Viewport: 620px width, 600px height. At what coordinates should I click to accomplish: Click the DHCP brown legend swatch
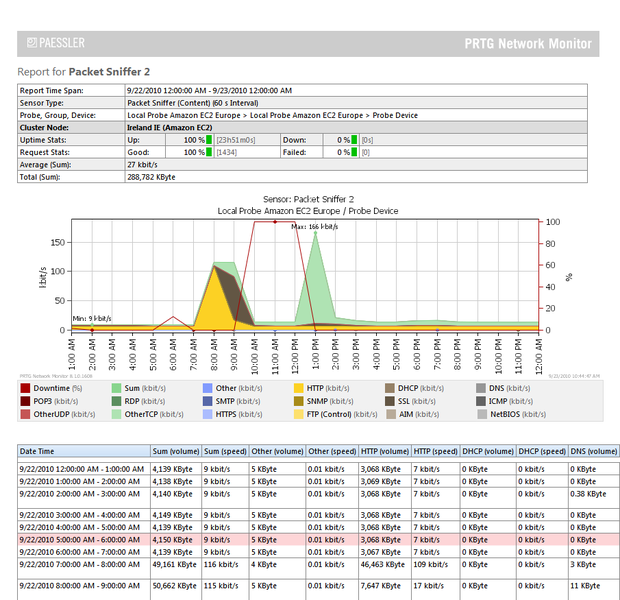[390, 388]
